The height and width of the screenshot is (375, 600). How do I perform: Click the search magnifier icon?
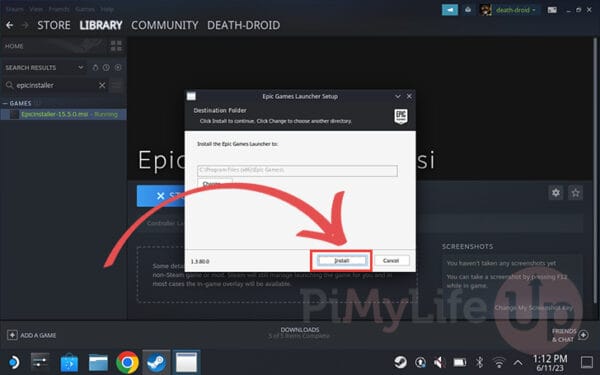click(x=10, y=85)
